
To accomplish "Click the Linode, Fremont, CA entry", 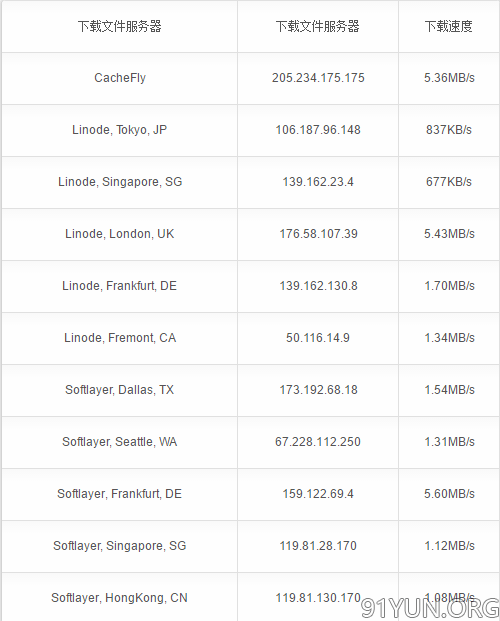I will (120, 338).
